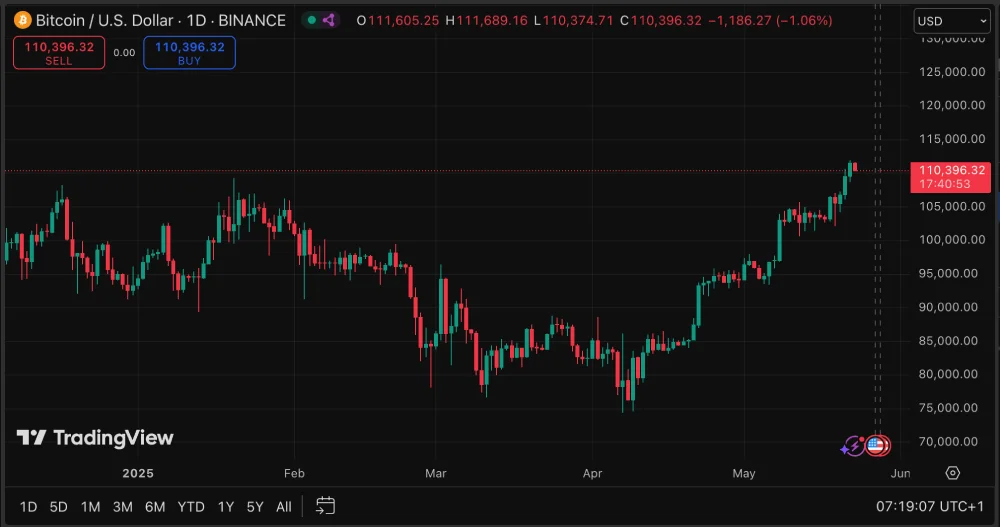
Task: Click the 0.00 spread value
Action: (x=124, y=52)
